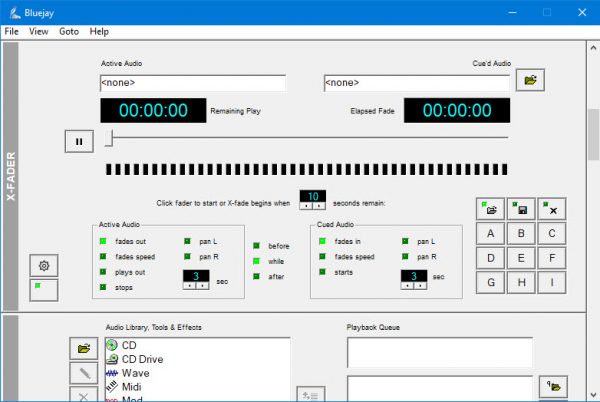Enable the before timing option
Image resolution: width=600 pixels, height=402 pixels.
tap(256, 246)
